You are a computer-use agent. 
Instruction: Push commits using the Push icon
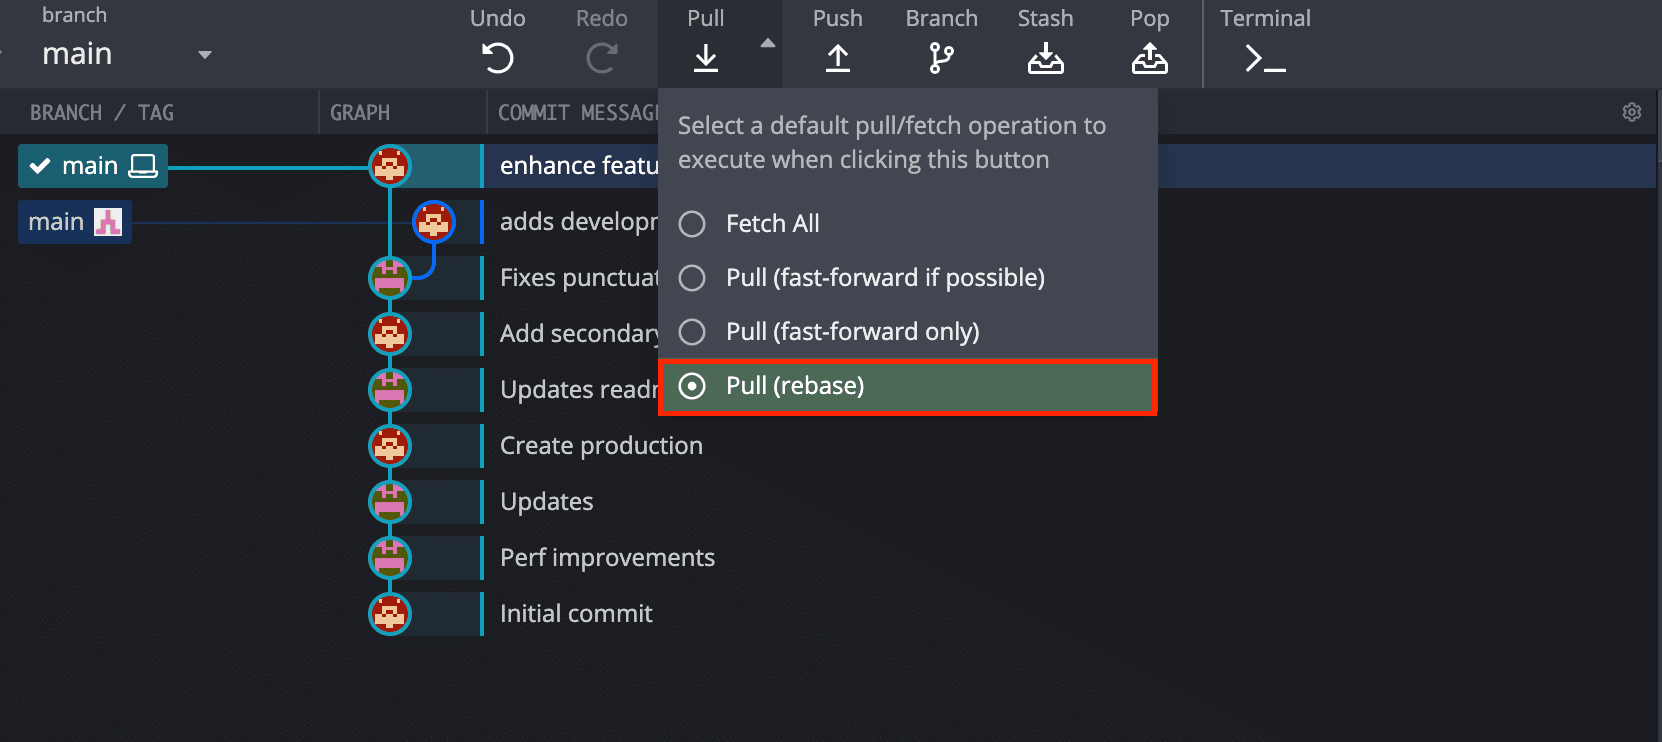click(837, 58)
